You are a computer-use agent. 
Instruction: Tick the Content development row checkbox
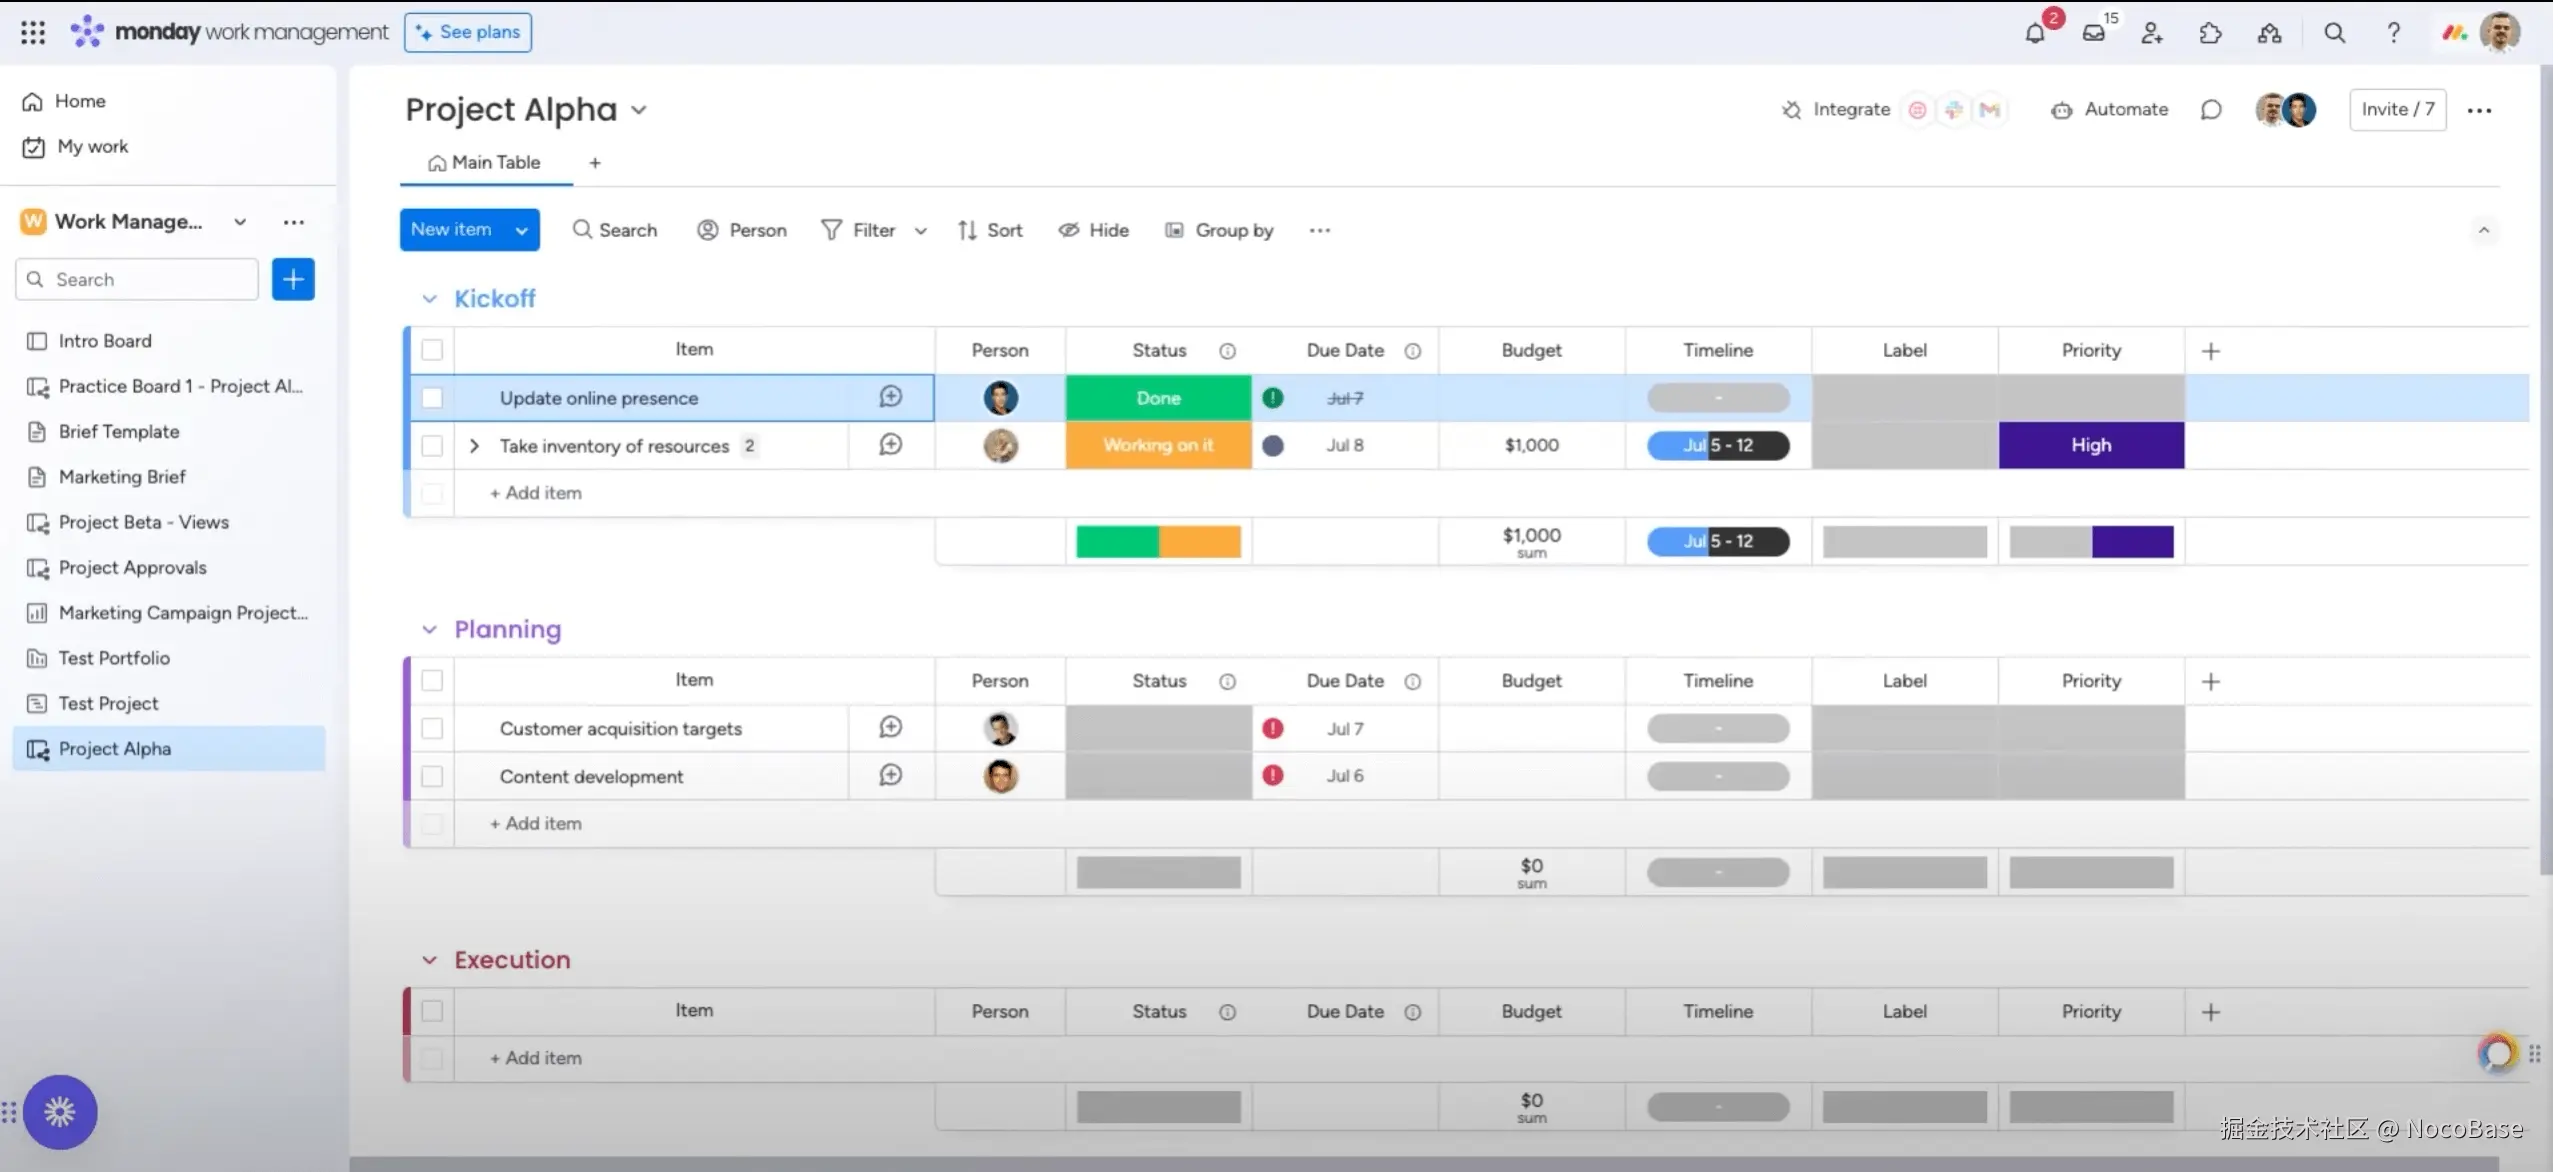[432, 776]
